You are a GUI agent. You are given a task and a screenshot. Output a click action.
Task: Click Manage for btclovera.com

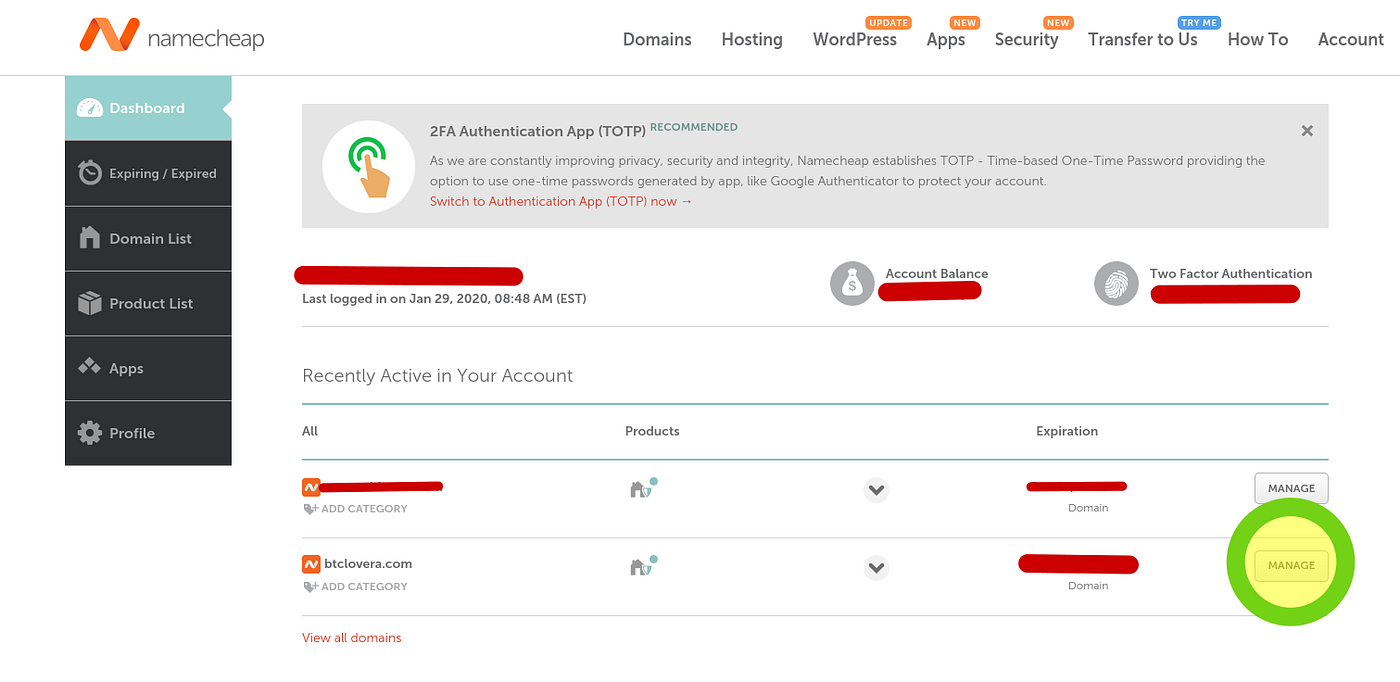point(1291,565)
